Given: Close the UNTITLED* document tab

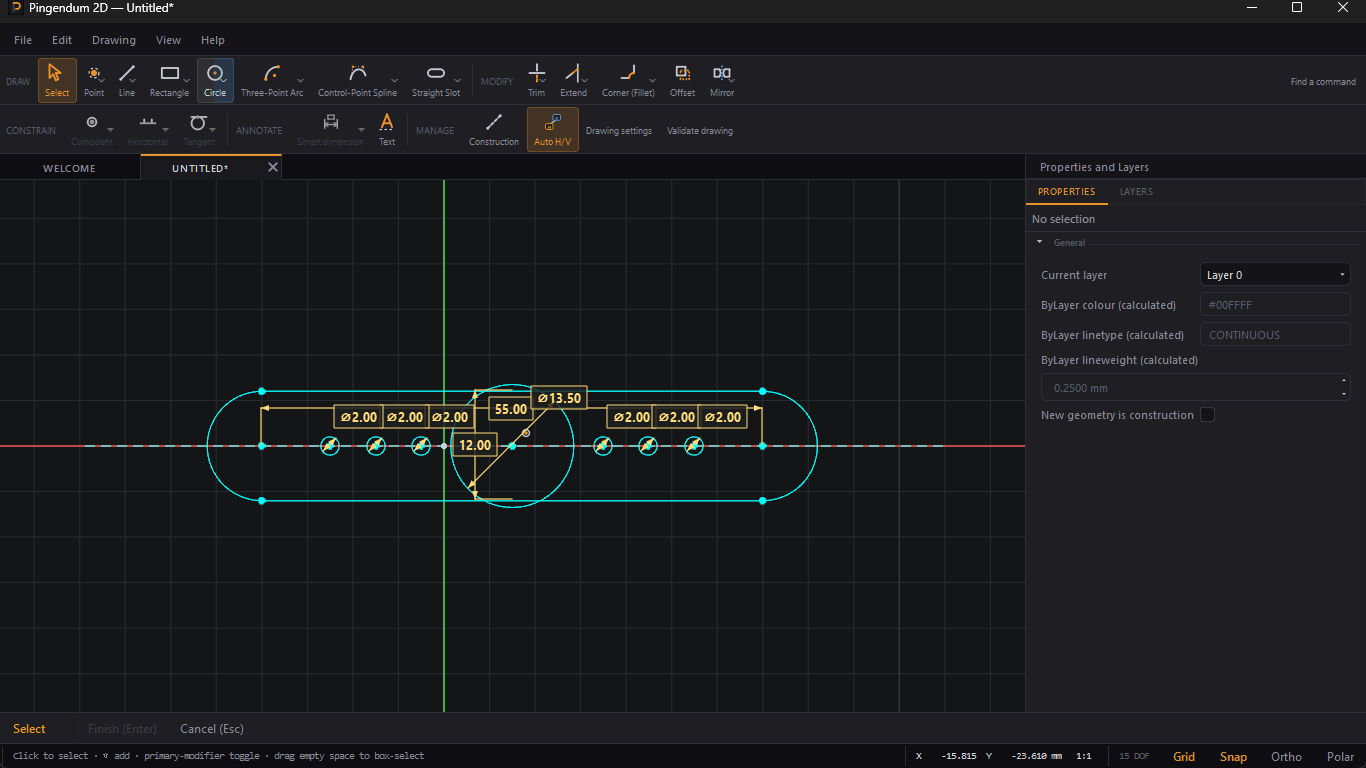Looking at the screenshot, I should pos(272,167).
